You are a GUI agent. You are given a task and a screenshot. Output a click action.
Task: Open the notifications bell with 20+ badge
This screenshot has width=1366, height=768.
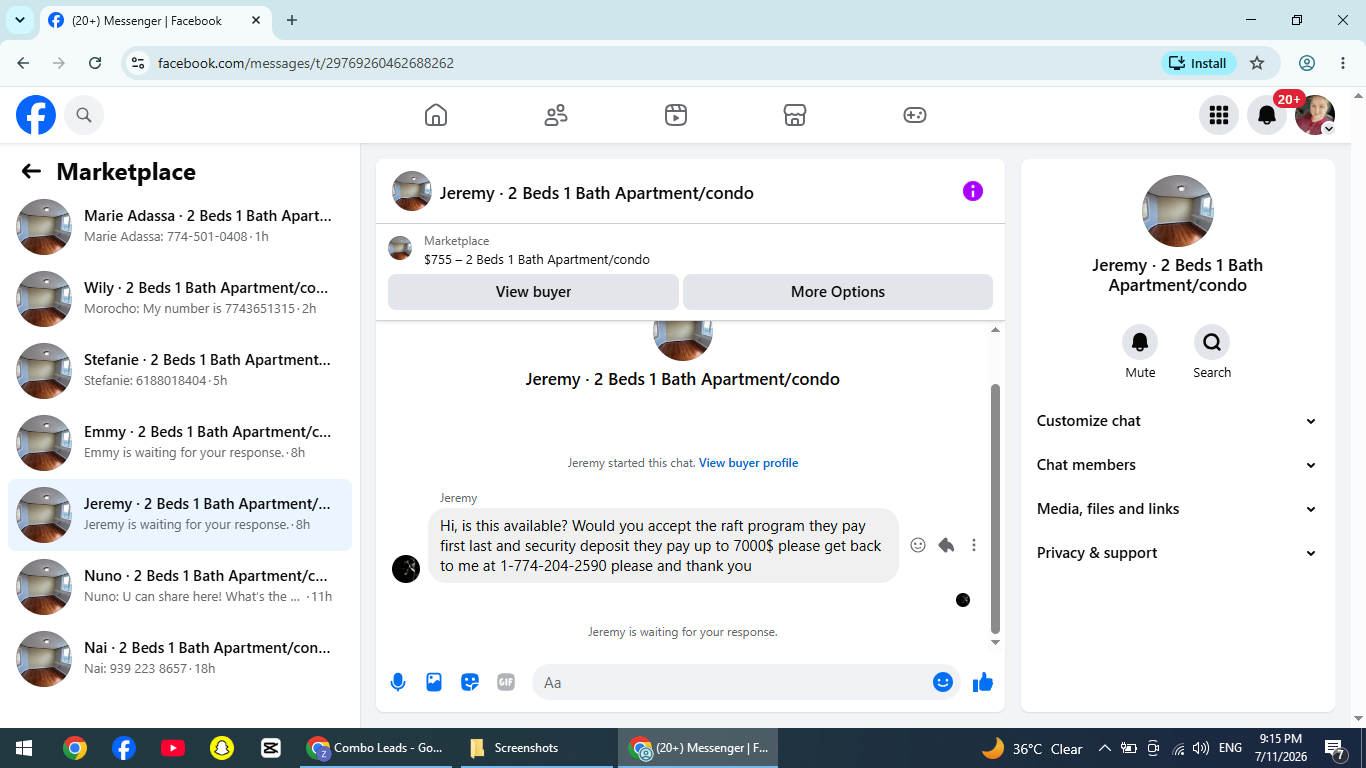(x=1267, y=115)
